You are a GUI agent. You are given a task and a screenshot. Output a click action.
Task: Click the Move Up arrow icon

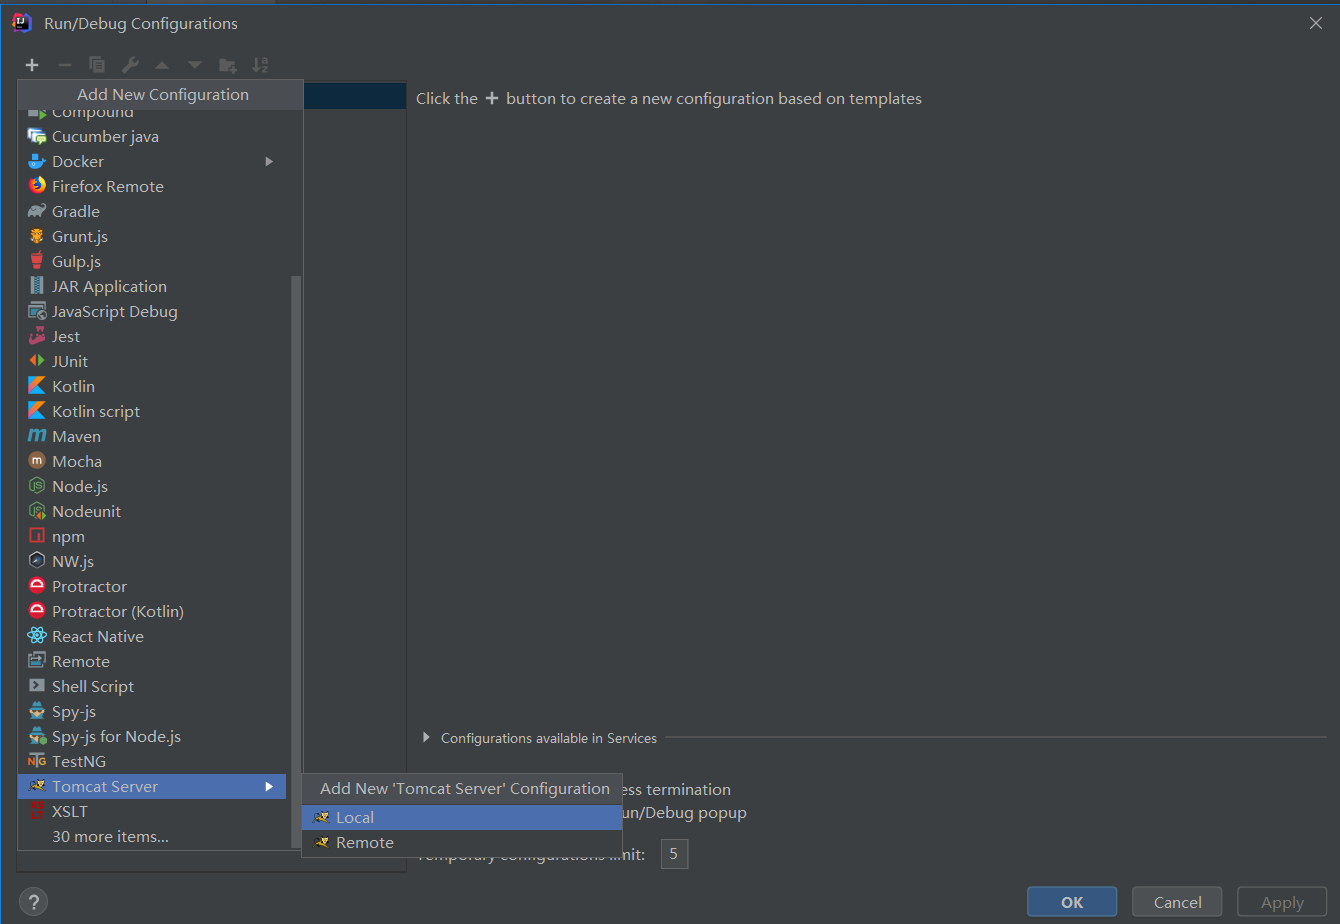[161, 64]
